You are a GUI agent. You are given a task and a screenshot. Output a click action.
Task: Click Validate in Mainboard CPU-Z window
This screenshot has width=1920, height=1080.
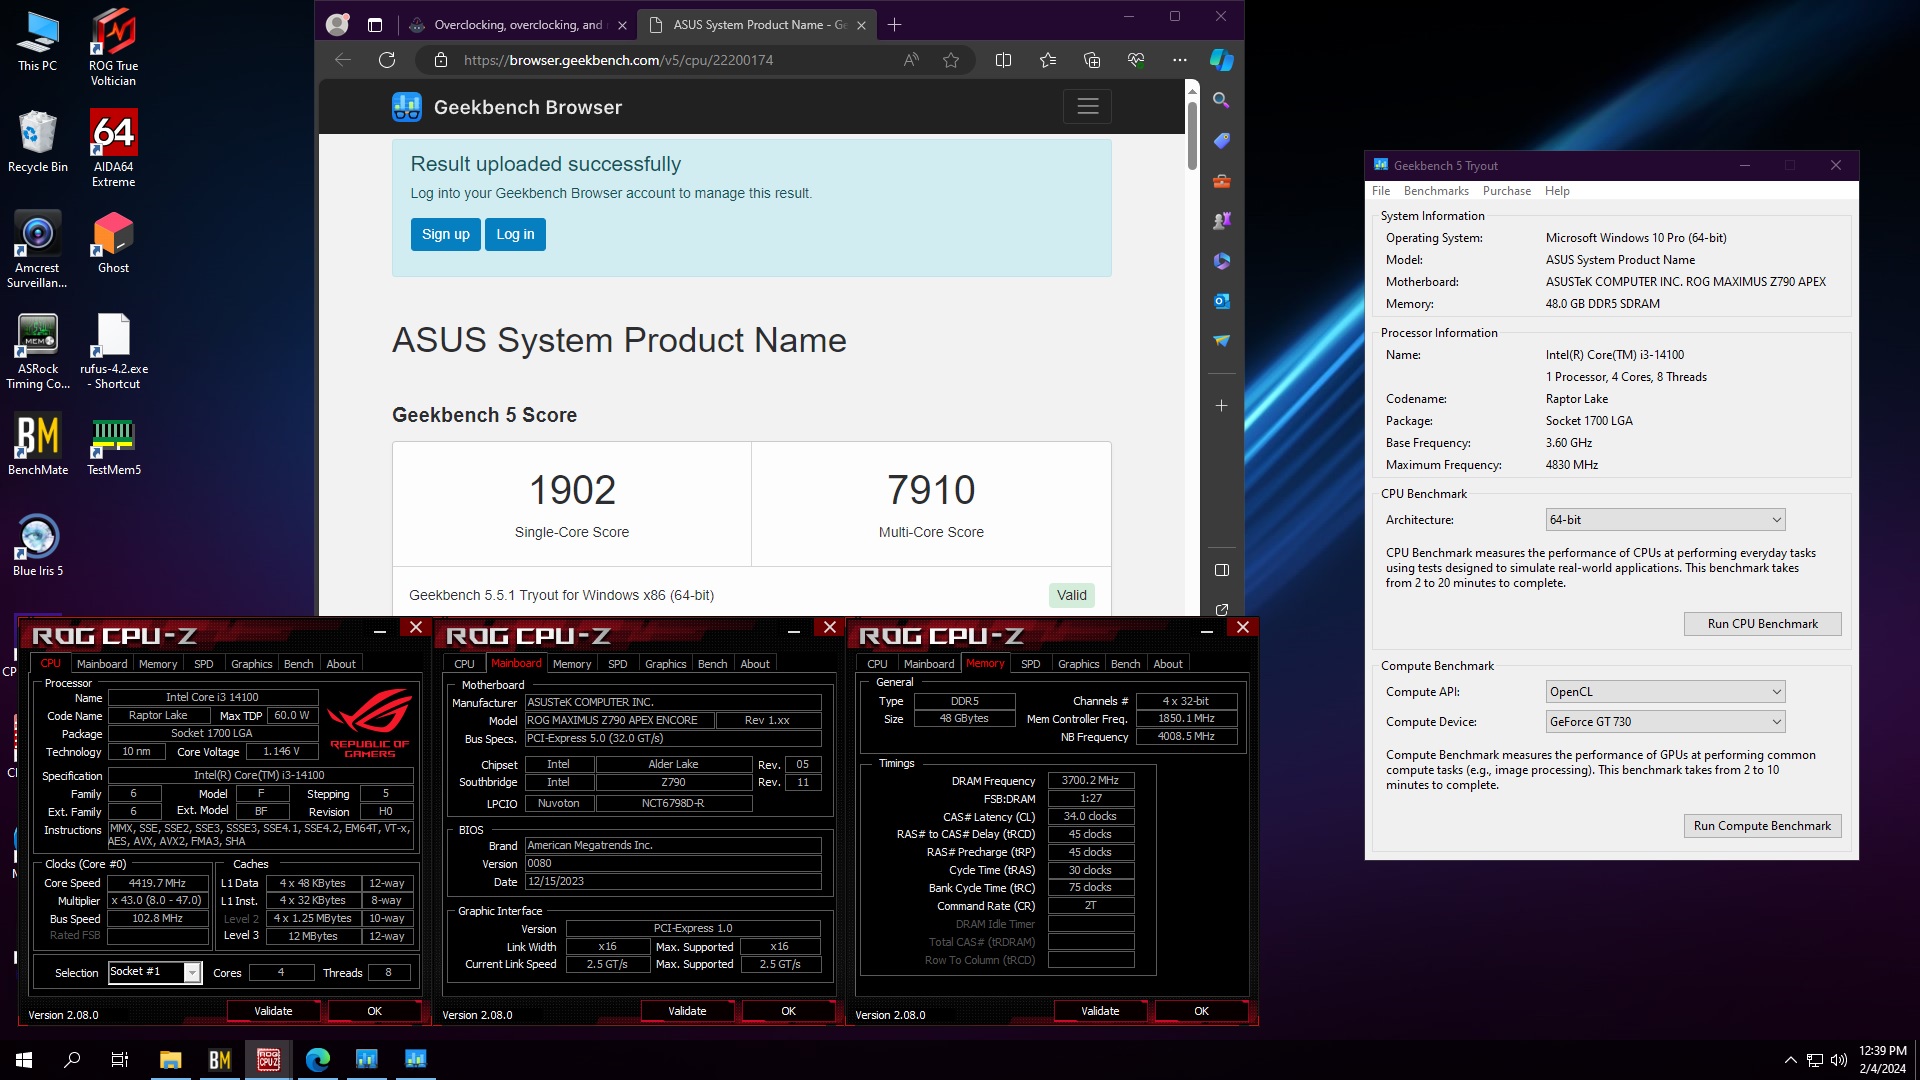687,1011
